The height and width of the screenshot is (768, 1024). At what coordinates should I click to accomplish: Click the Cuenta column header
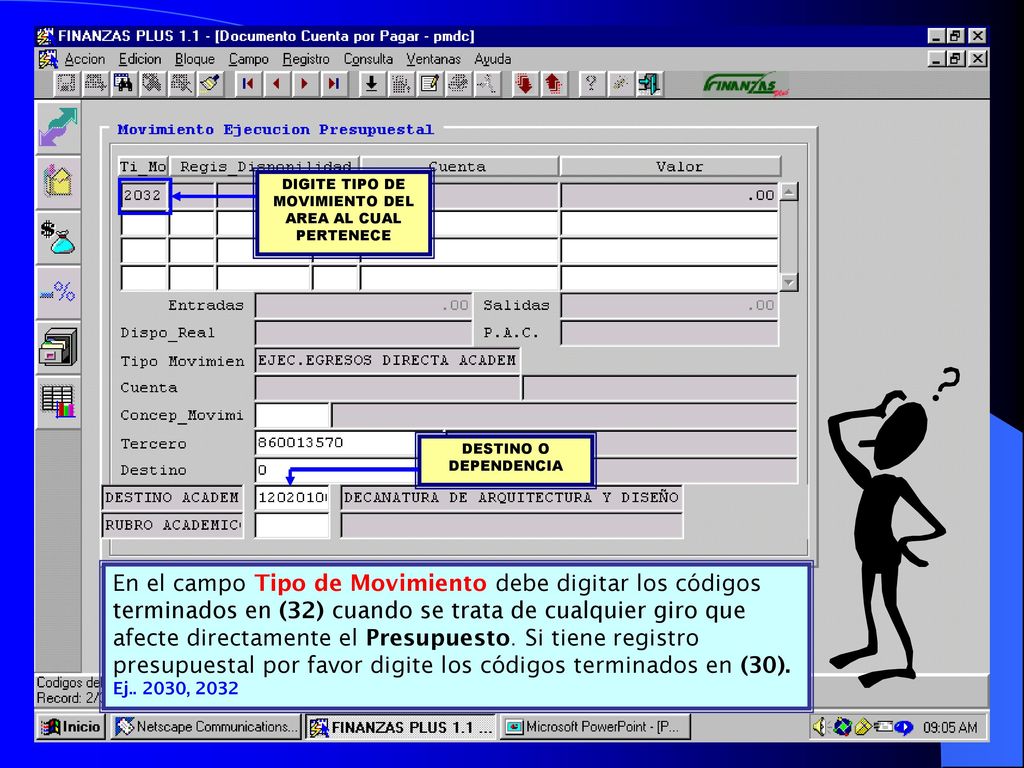460,167
